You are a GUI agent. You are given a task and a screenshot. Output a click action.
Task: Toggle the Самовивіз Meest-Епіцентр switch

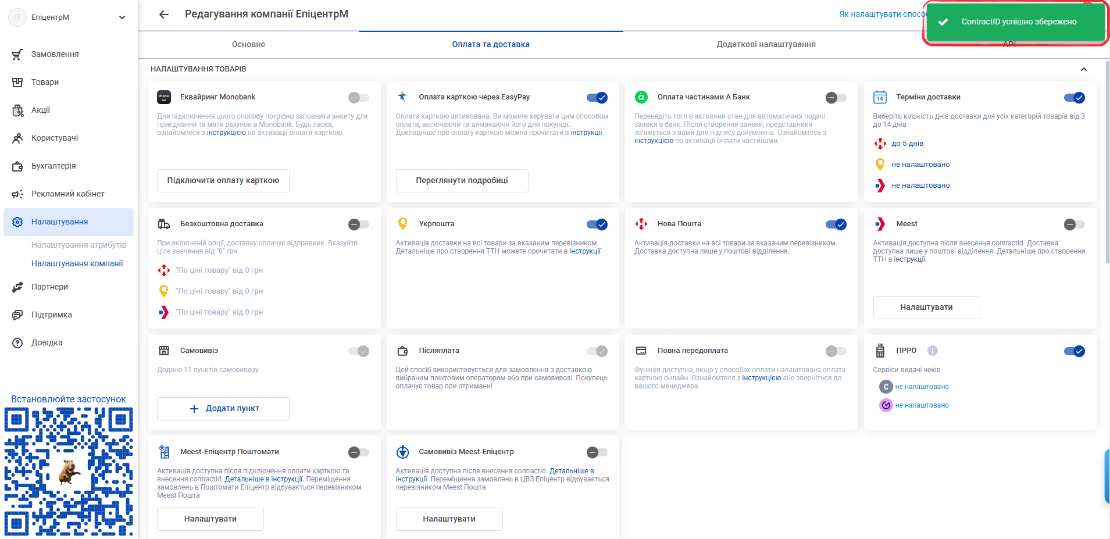597,452
